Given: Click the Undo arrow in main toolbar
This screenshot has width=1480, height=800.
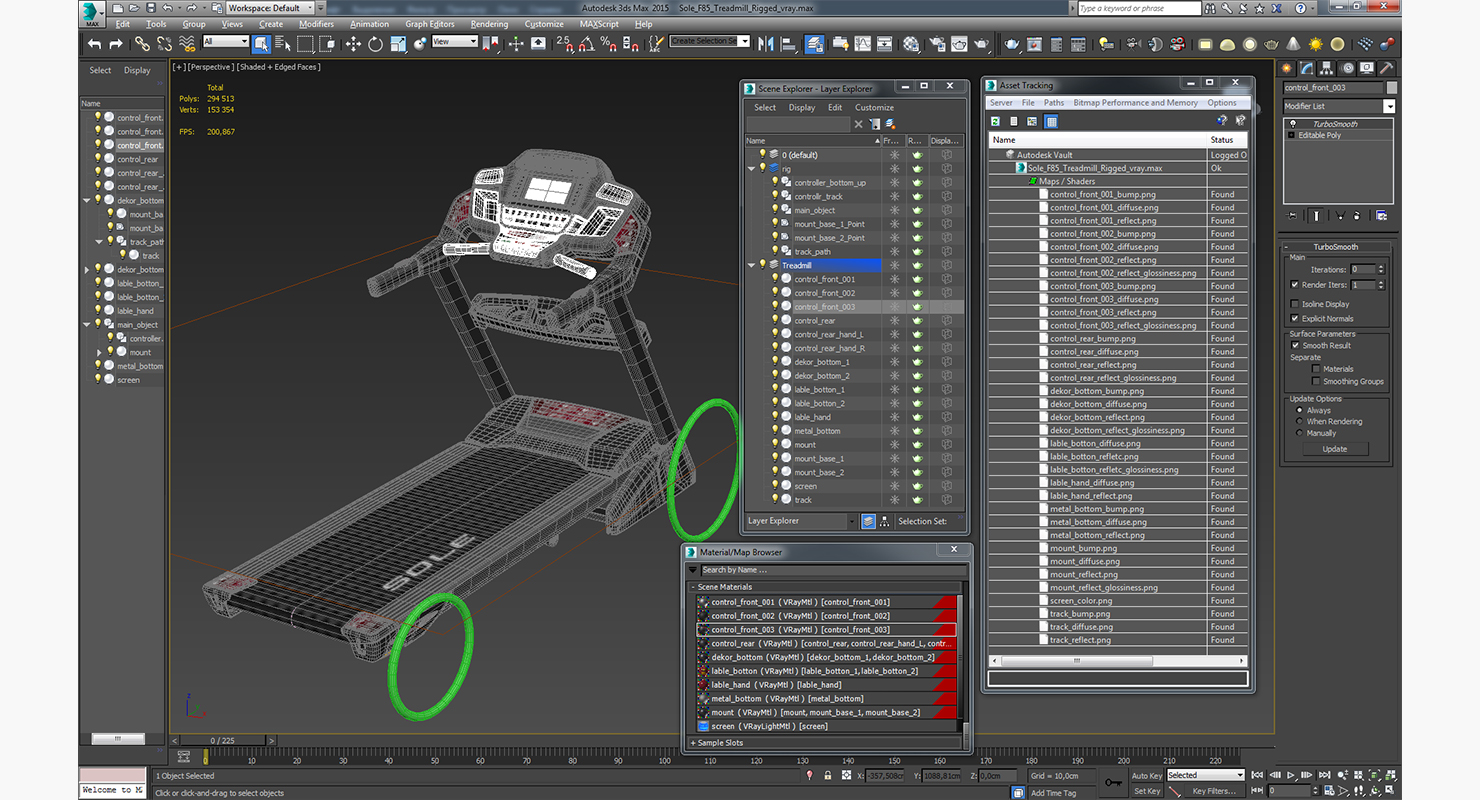Looking at the screenshot, I should coord(94,44).
